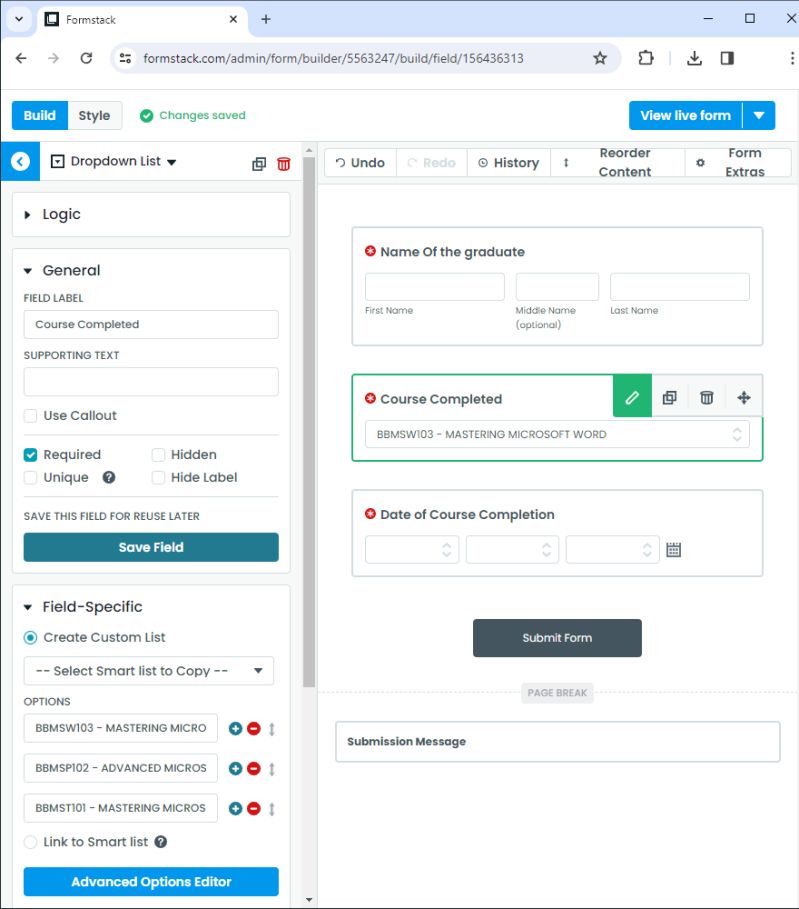Switch to the Style tab

point(95,115)
